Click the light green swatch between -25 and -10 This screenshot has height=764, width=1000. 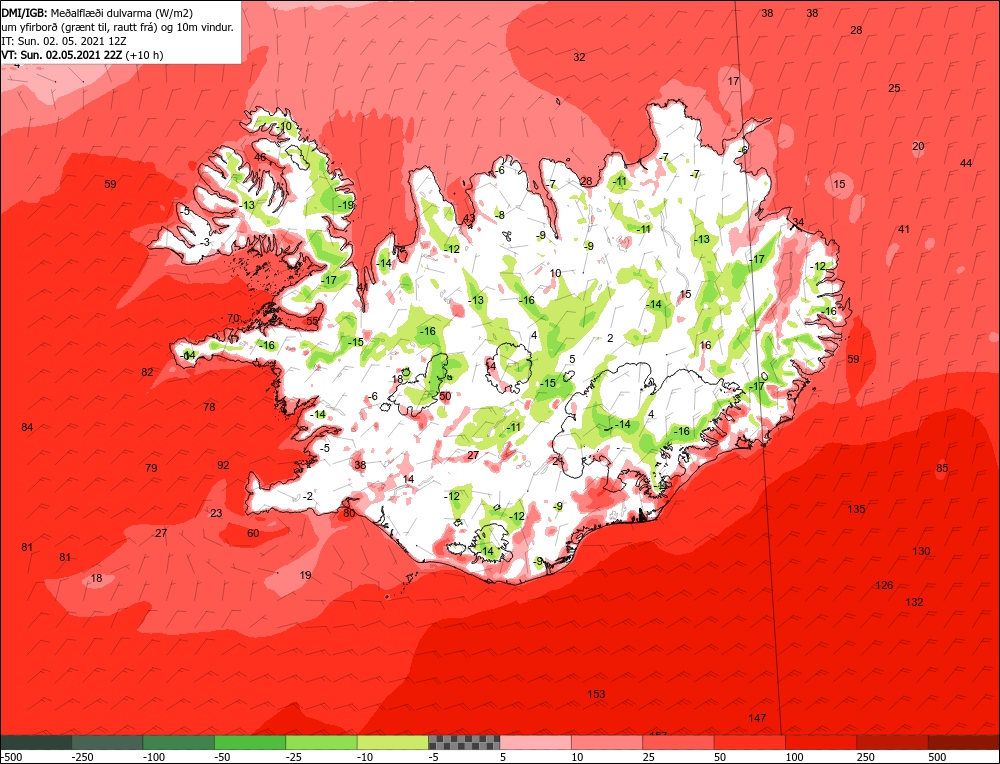(322, 742)
